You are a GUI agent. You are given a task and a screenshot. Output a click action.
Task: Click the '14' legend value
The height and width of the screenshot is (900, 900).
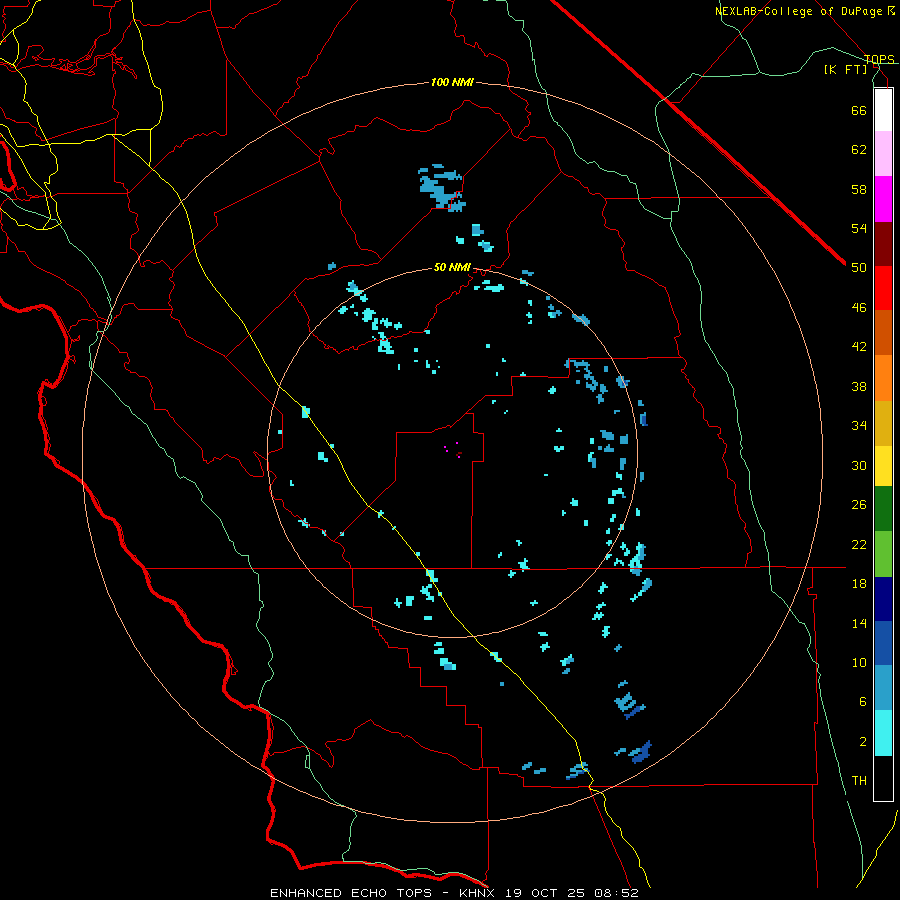click(x=859, y=623)
